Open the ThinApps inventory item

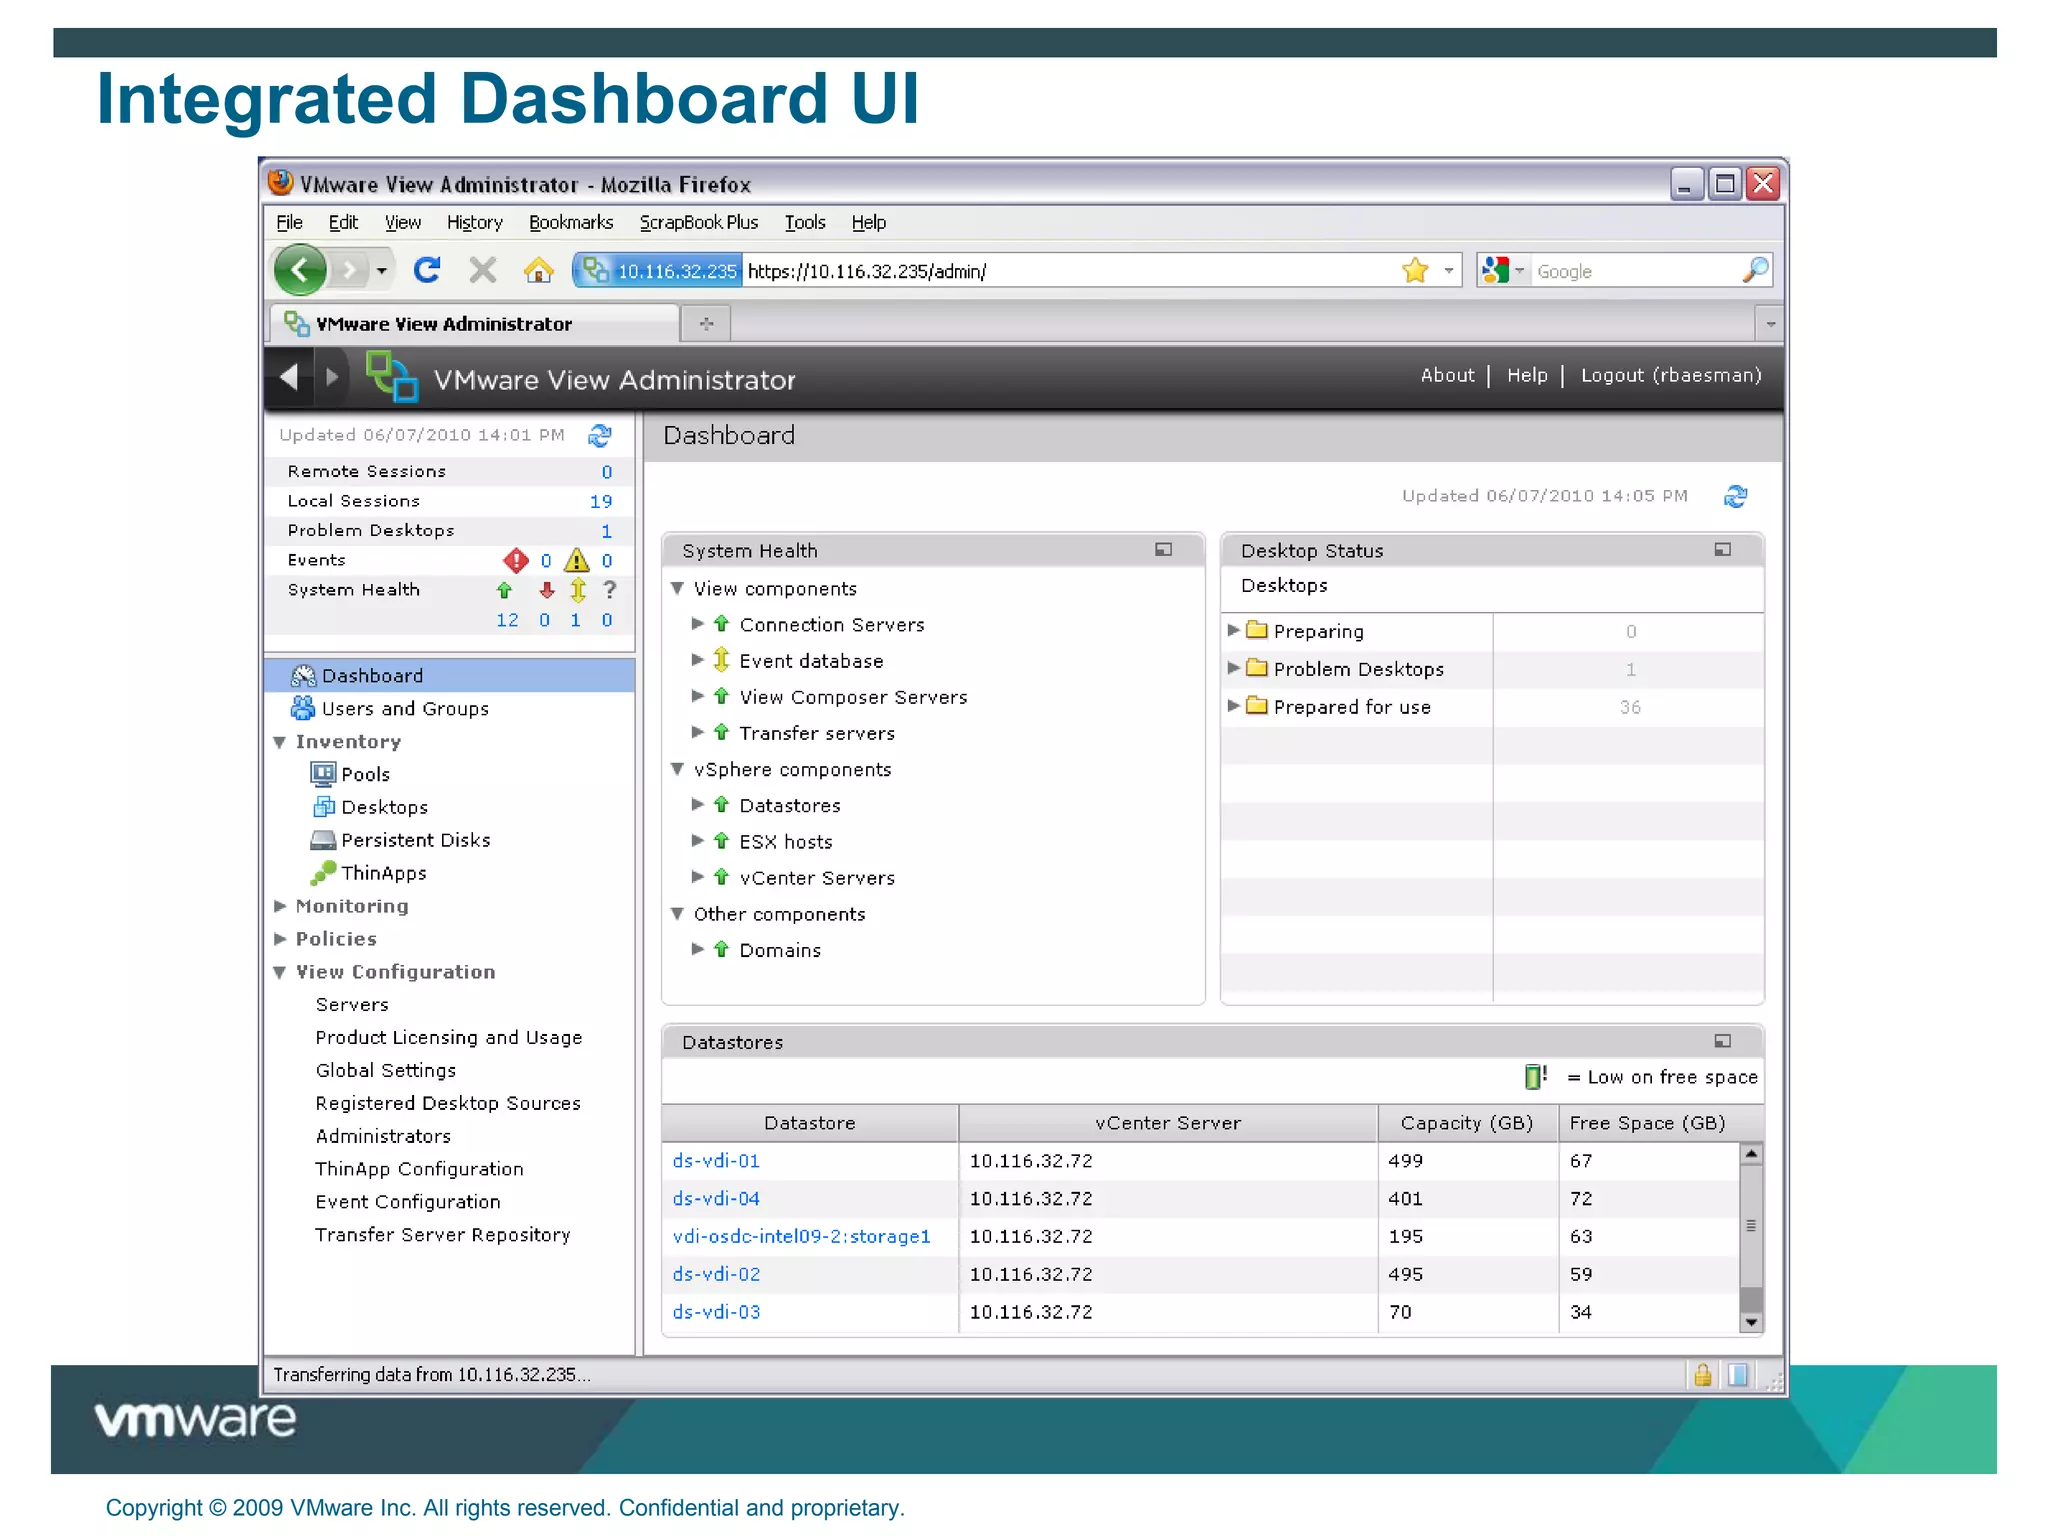click(383, 873)
